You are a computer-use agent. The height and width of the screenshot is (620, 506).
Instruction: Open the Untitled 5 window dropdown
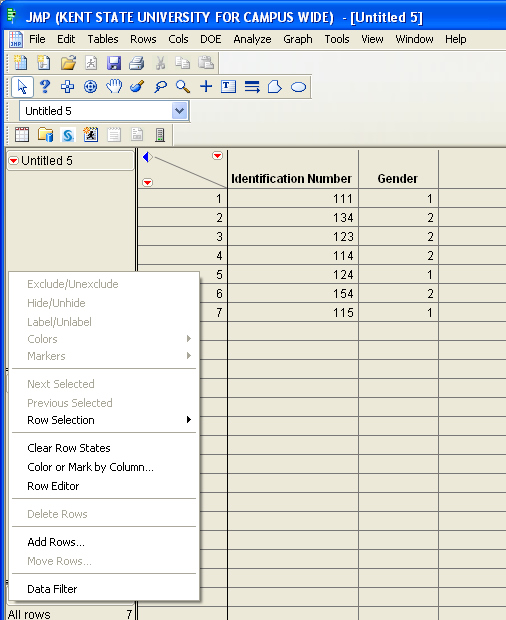tap(179, 111)
